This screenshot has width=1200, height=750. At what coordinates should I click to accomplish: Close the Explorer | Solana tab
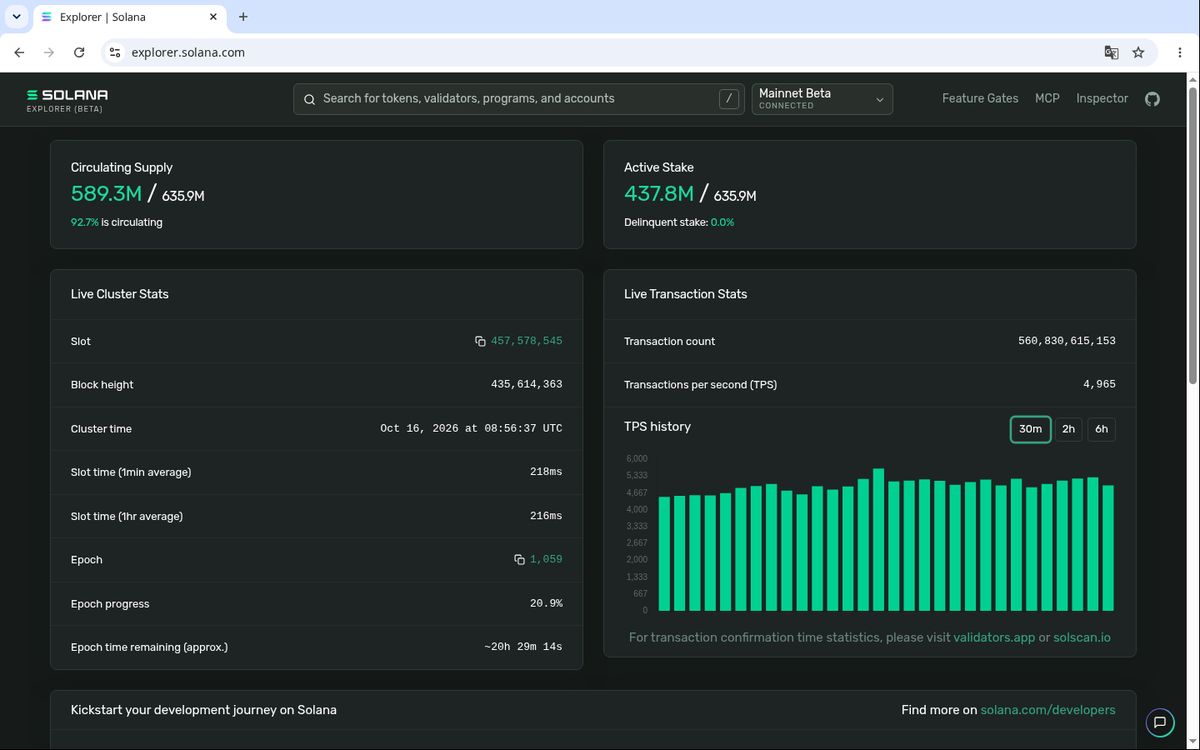click(213, 17)
